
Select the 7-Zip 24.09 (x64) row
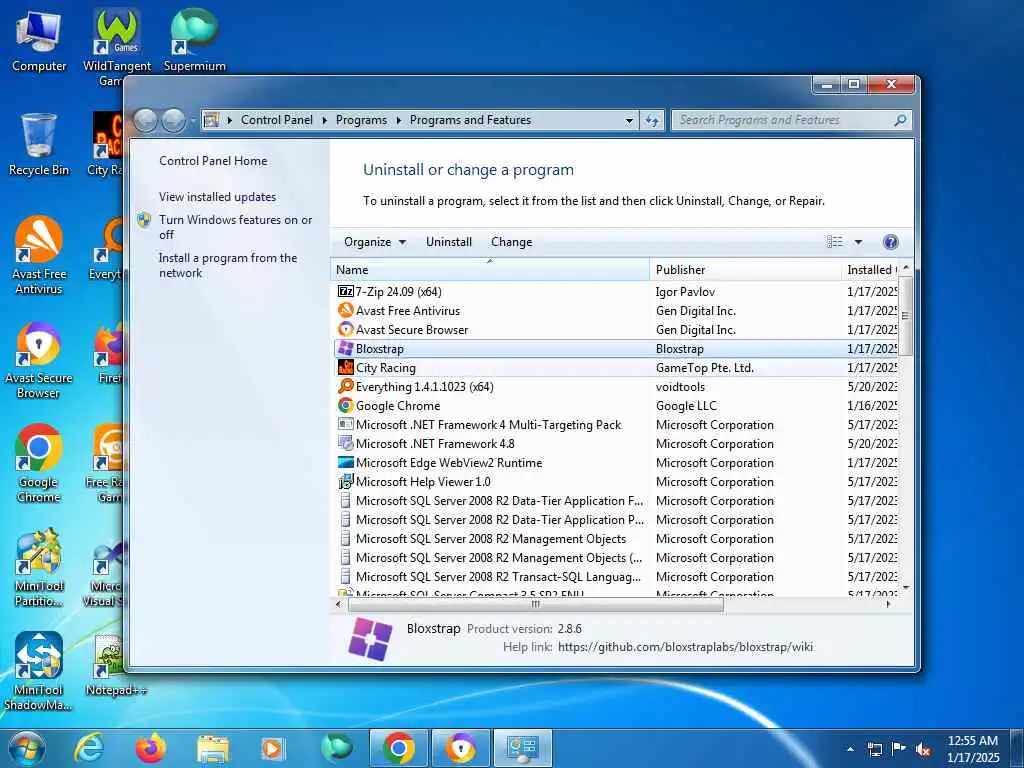[616, 292]
